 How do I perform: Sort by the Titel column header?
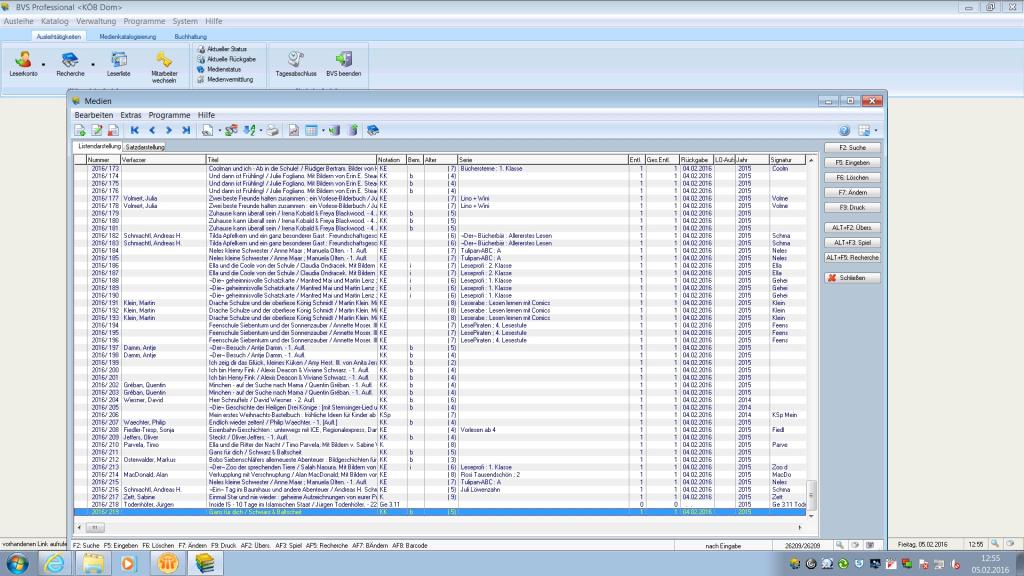coord(291,160)
